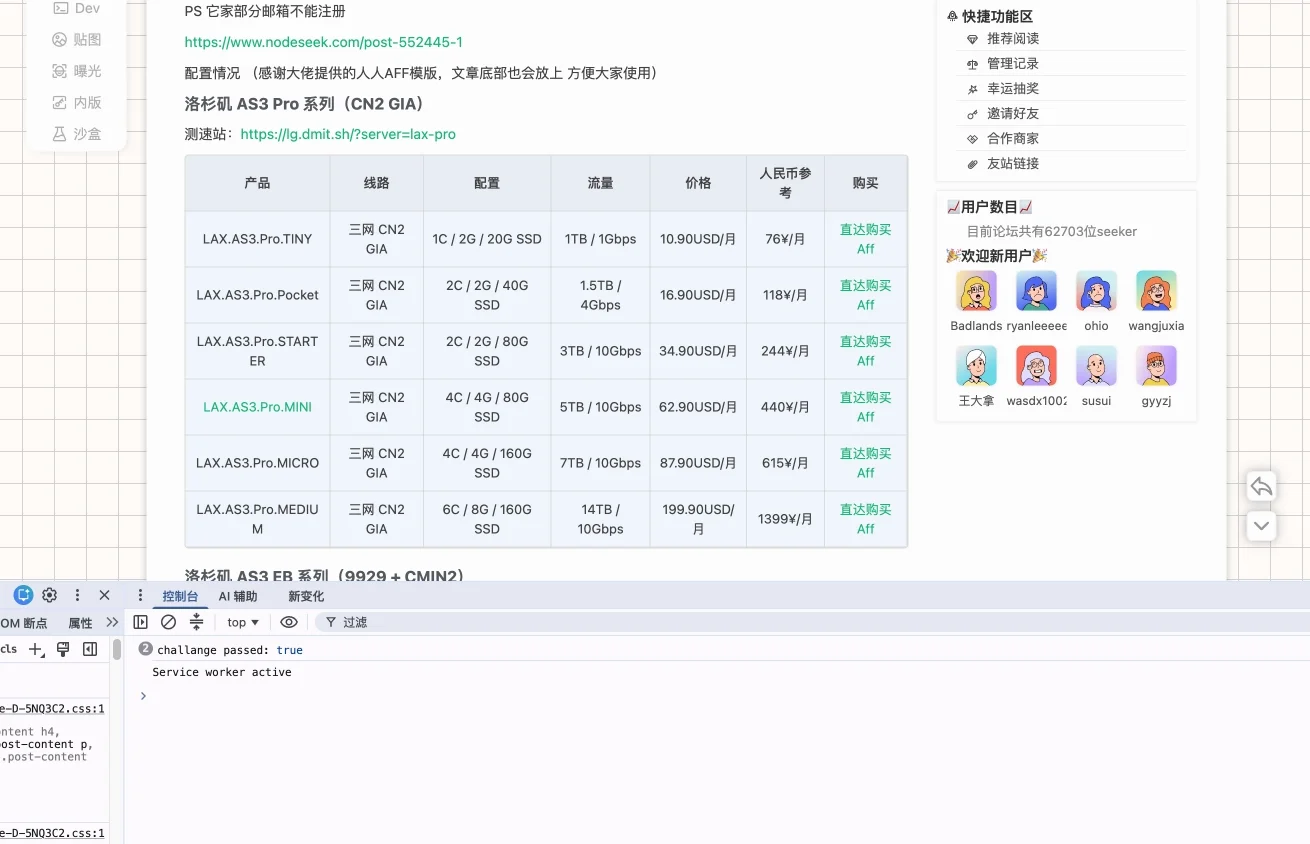
Task: Toggle rendering emulations paintbrush icon
Action: coord(63,649)
